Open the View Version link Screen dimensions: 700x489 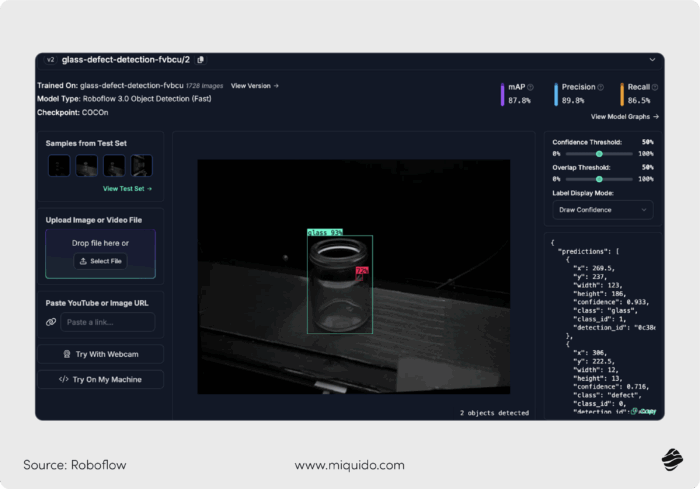[254, 86]
